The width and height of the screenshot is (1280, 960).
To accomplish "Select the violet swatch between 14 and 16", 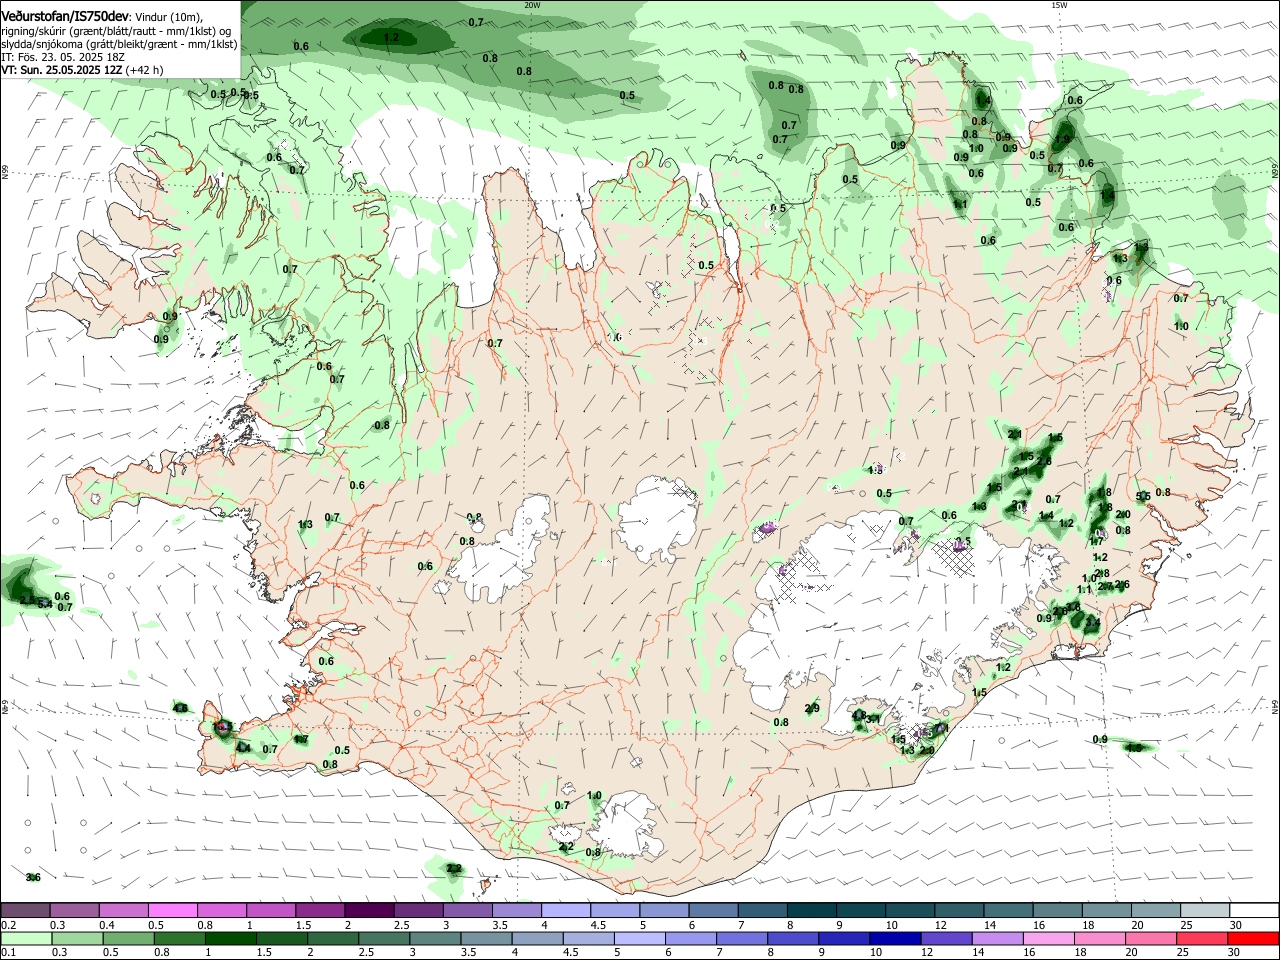I will tap(1000, 938).
